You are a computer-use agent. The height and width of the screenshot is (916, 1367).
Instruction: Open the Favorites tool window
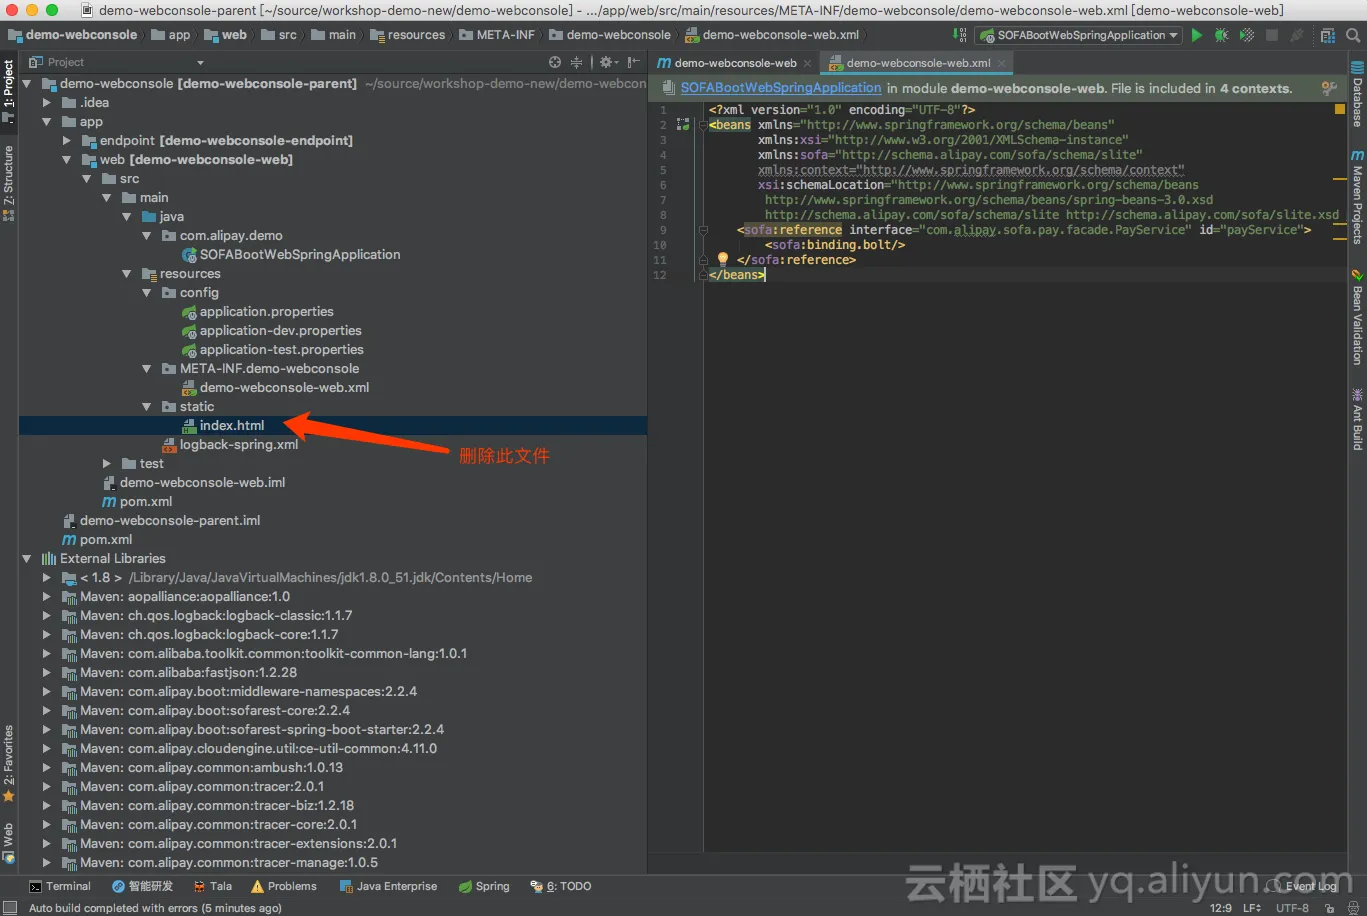click(8, 762)
